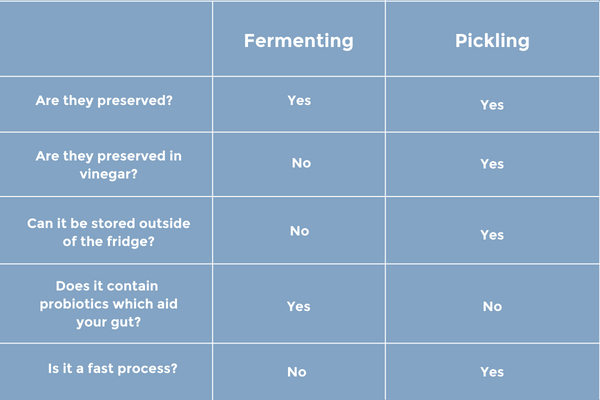Click Fermenting's No for stored outside fridge
600x400 pixels.
299,231
